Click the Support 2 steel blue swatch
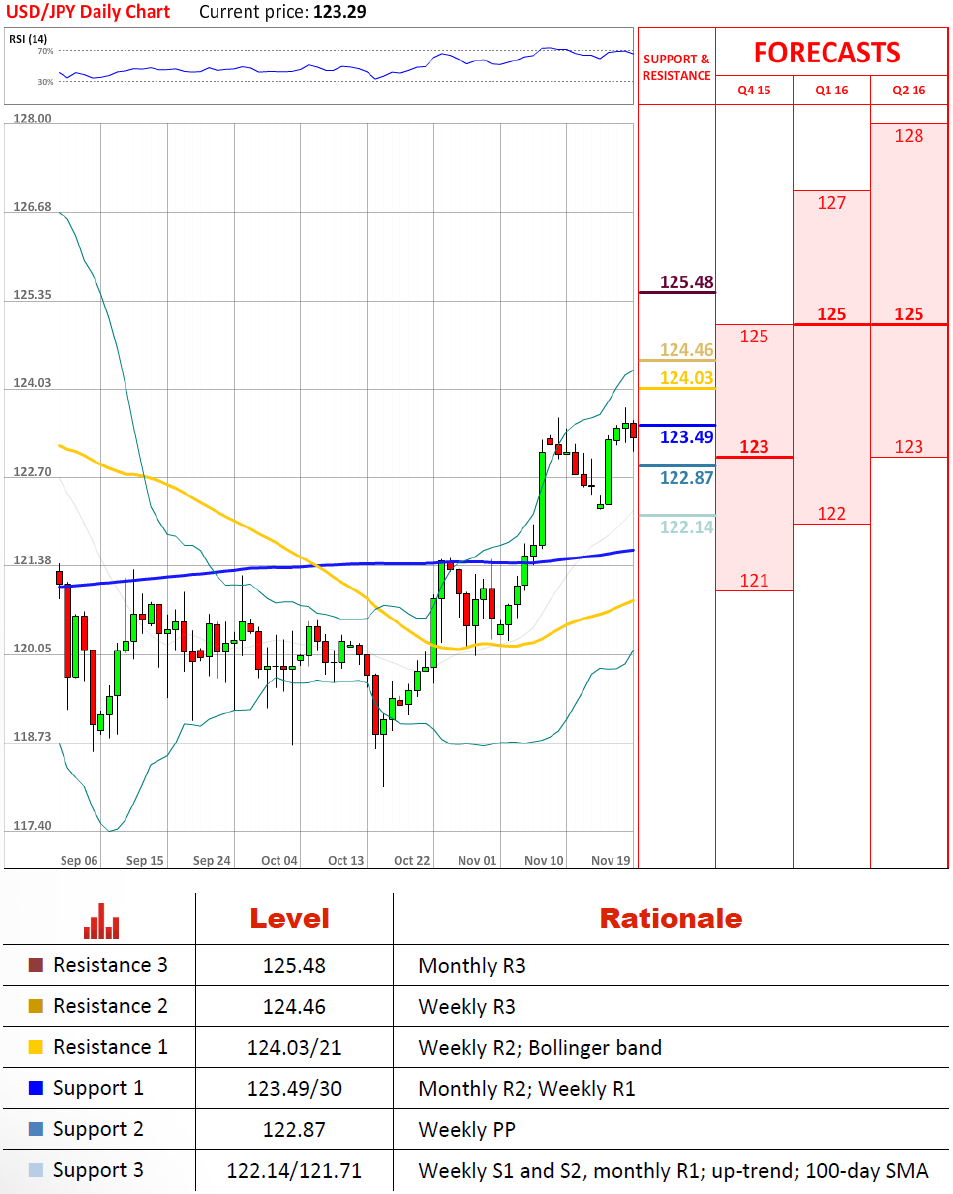This screenshot has height=1194, width=953. (36, 1129)
